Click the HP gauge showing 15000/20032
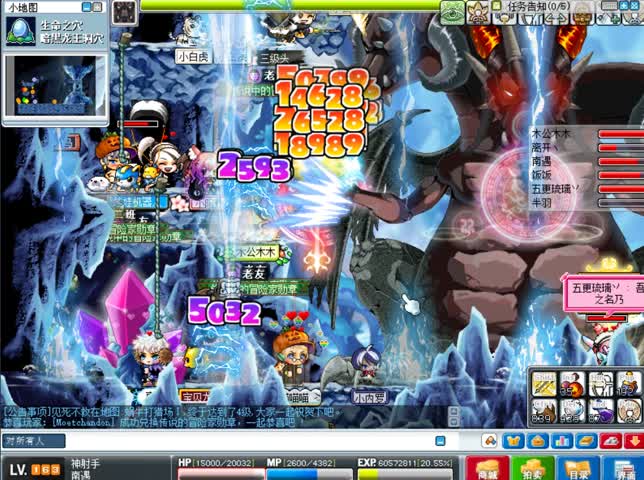The image size is (644, 480). click(x=221, y=473)
